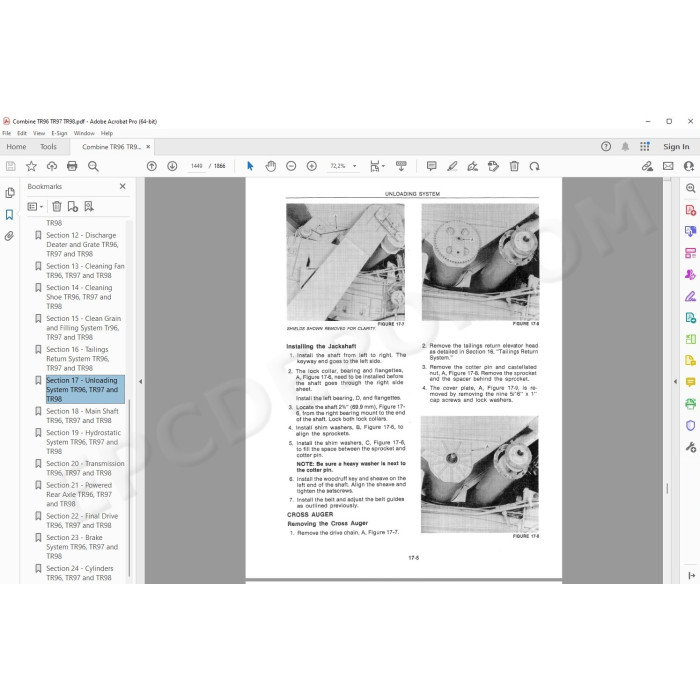Switch to the Home tab
The width and height of the screenshot is (700, 700).
(16, 147)
